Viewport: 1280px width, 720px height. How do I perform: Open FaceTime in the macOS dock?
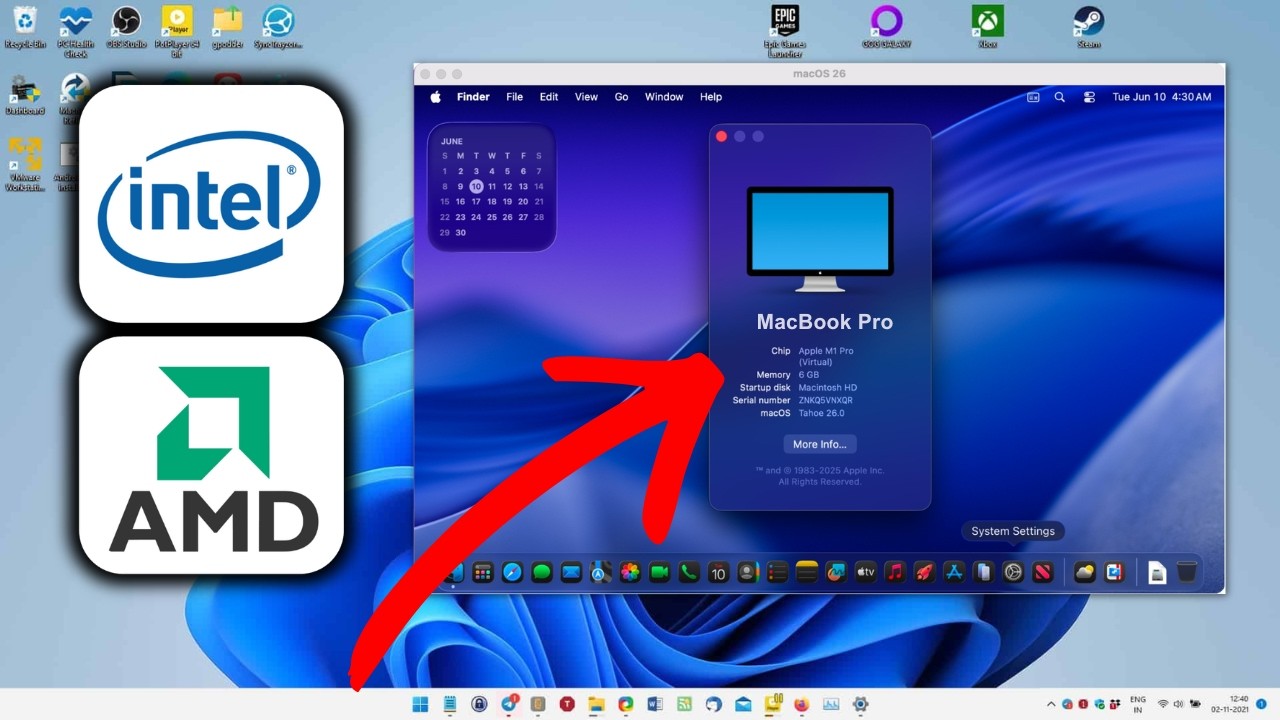(659, 573)
